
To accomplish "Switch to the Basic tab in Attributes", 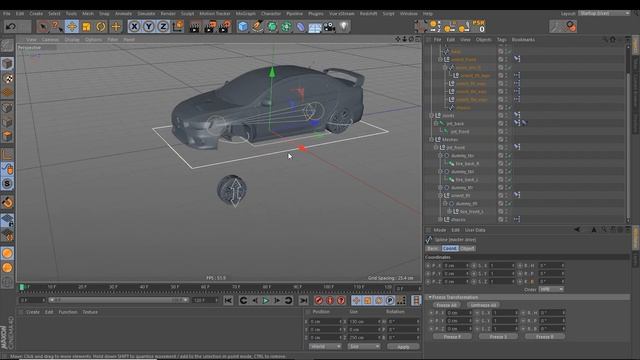I will tap(433, 248).
